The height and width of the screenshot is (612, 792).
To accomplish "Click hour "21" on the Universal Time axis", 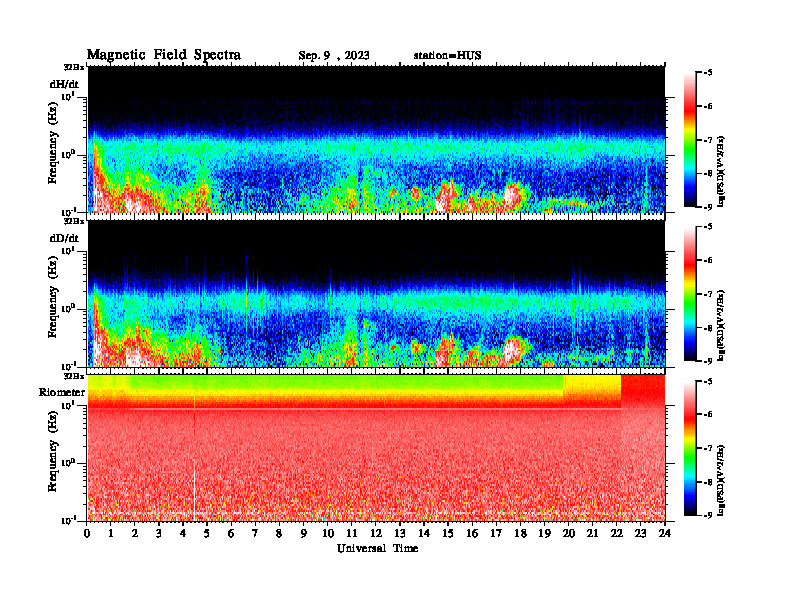I will click(x=592, y=534).
